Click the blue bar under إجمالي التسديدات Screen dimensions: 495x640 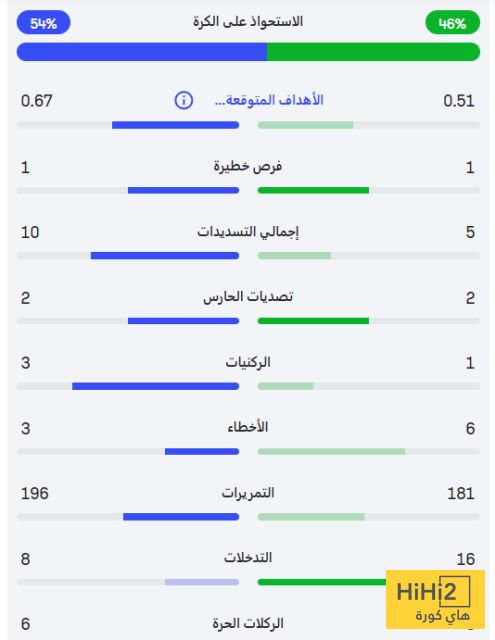tap(165, 256)
